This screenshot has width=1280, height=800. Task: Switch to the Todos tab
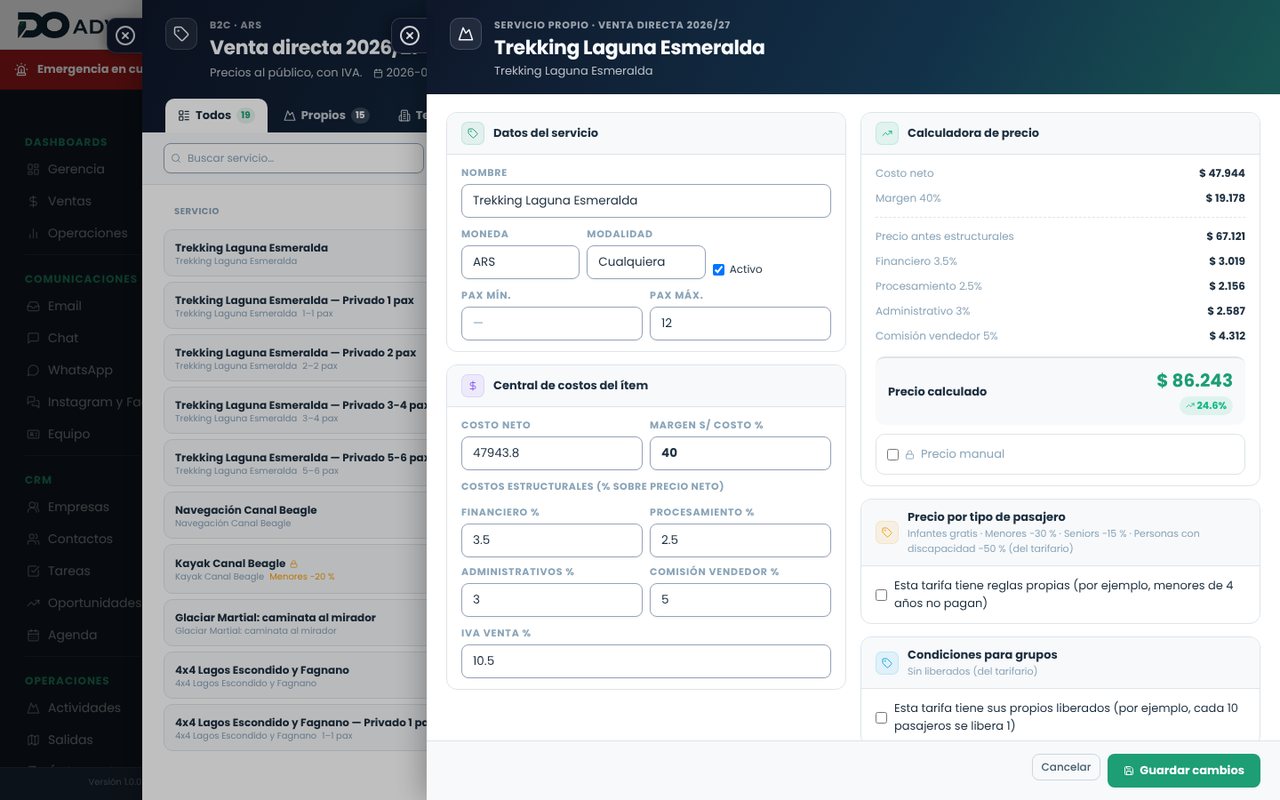(216, 115)
